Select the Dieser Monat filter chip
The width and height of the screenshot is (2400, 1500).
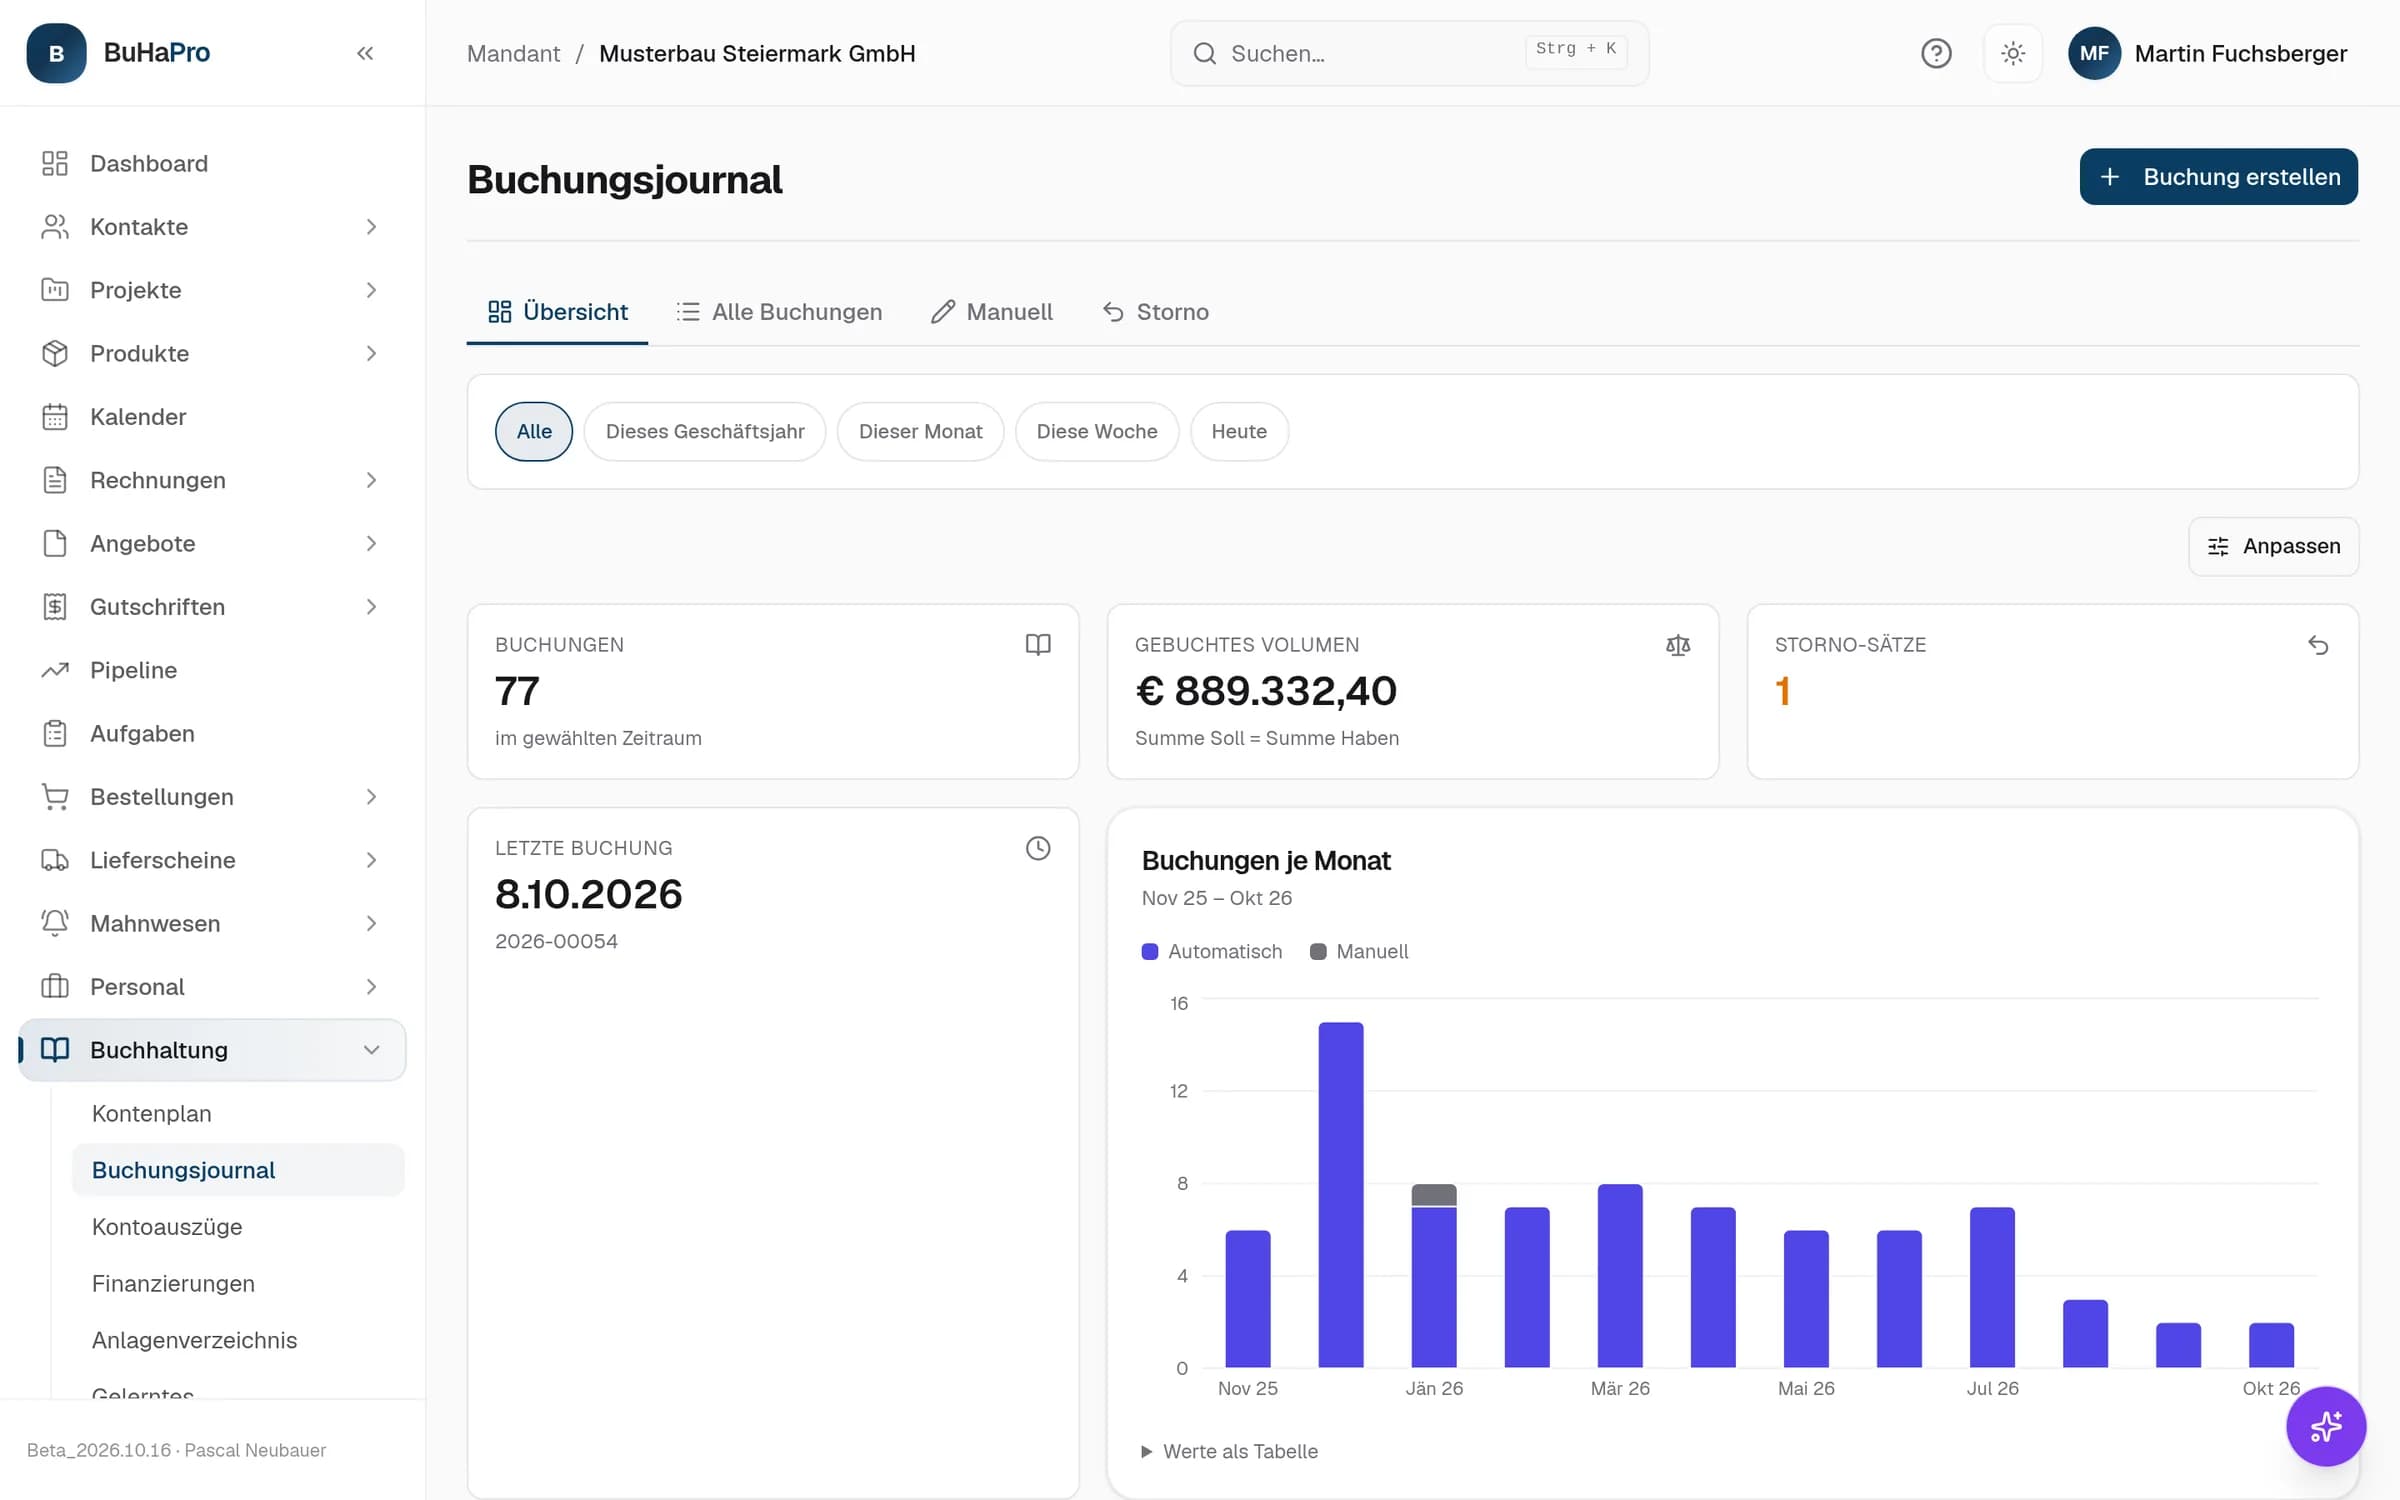pos(920,431)
